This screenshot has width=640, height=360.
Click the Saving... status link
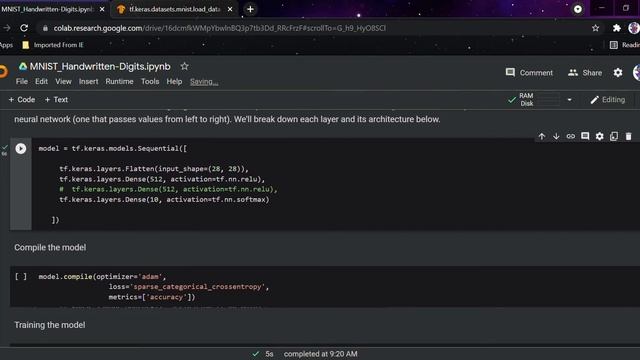point(204,82)
